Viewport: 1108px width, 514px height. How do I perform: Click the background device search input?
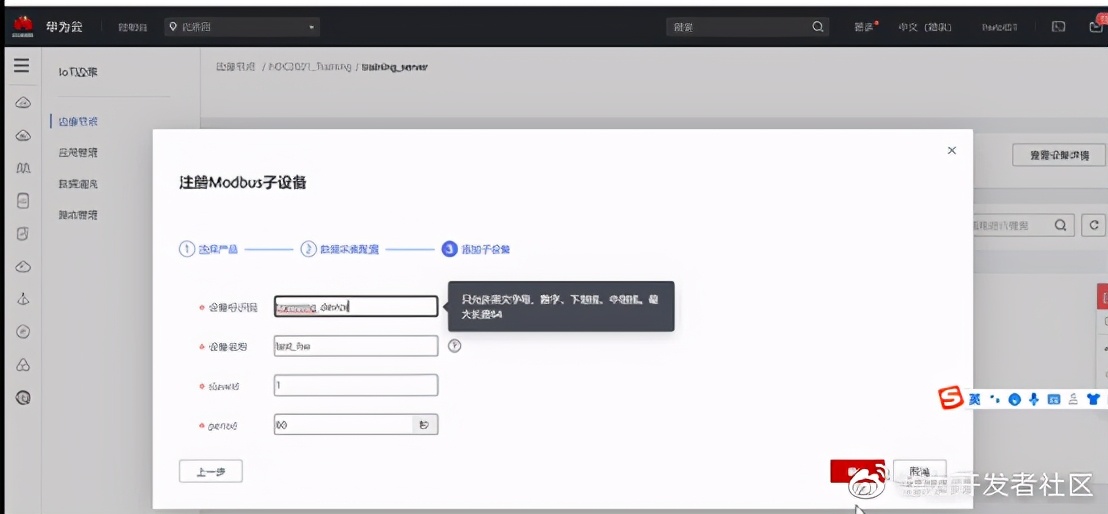coord(1023,225)
